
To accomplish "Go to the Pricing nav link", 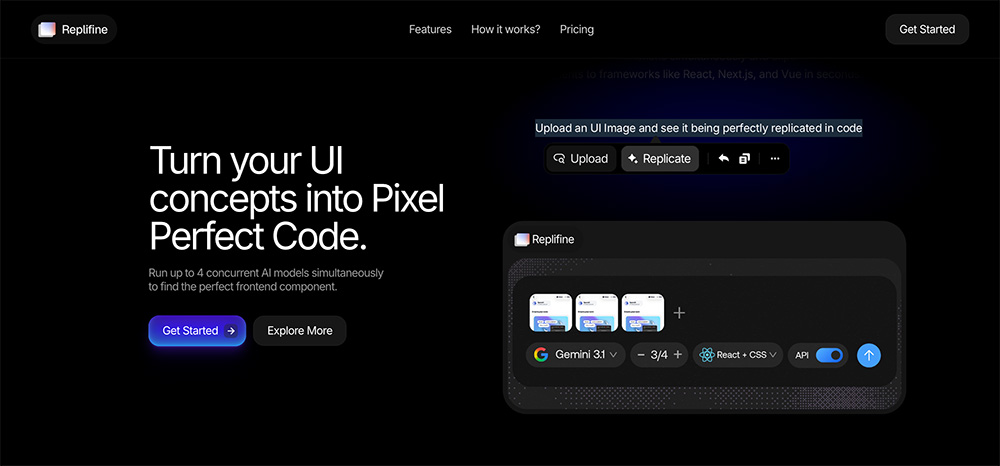I will 577,29.
